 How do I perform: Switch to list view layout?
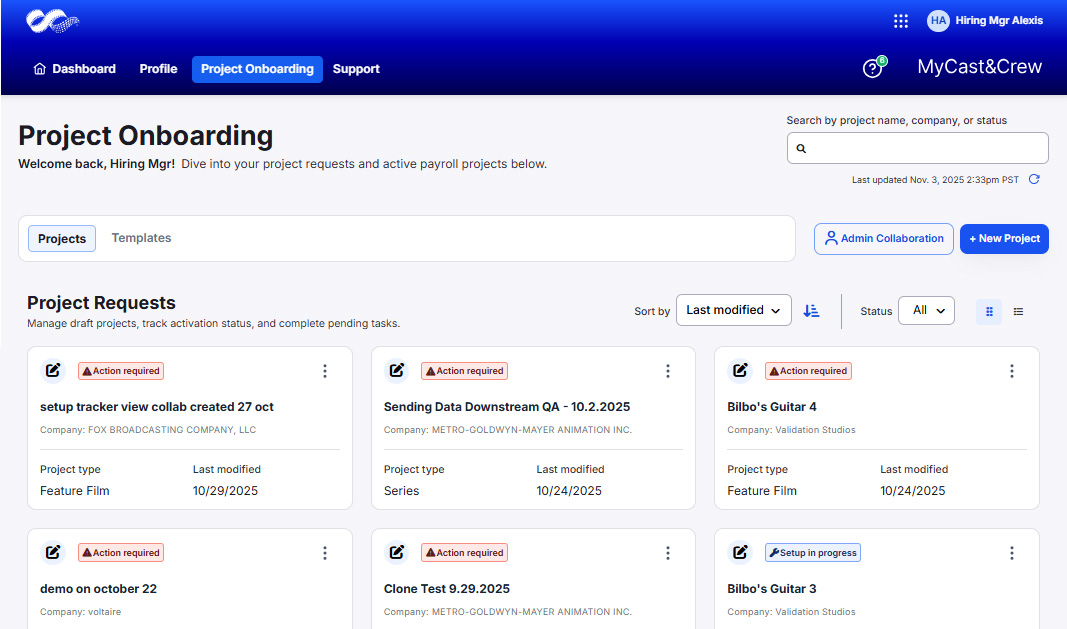click(1018, 311)
